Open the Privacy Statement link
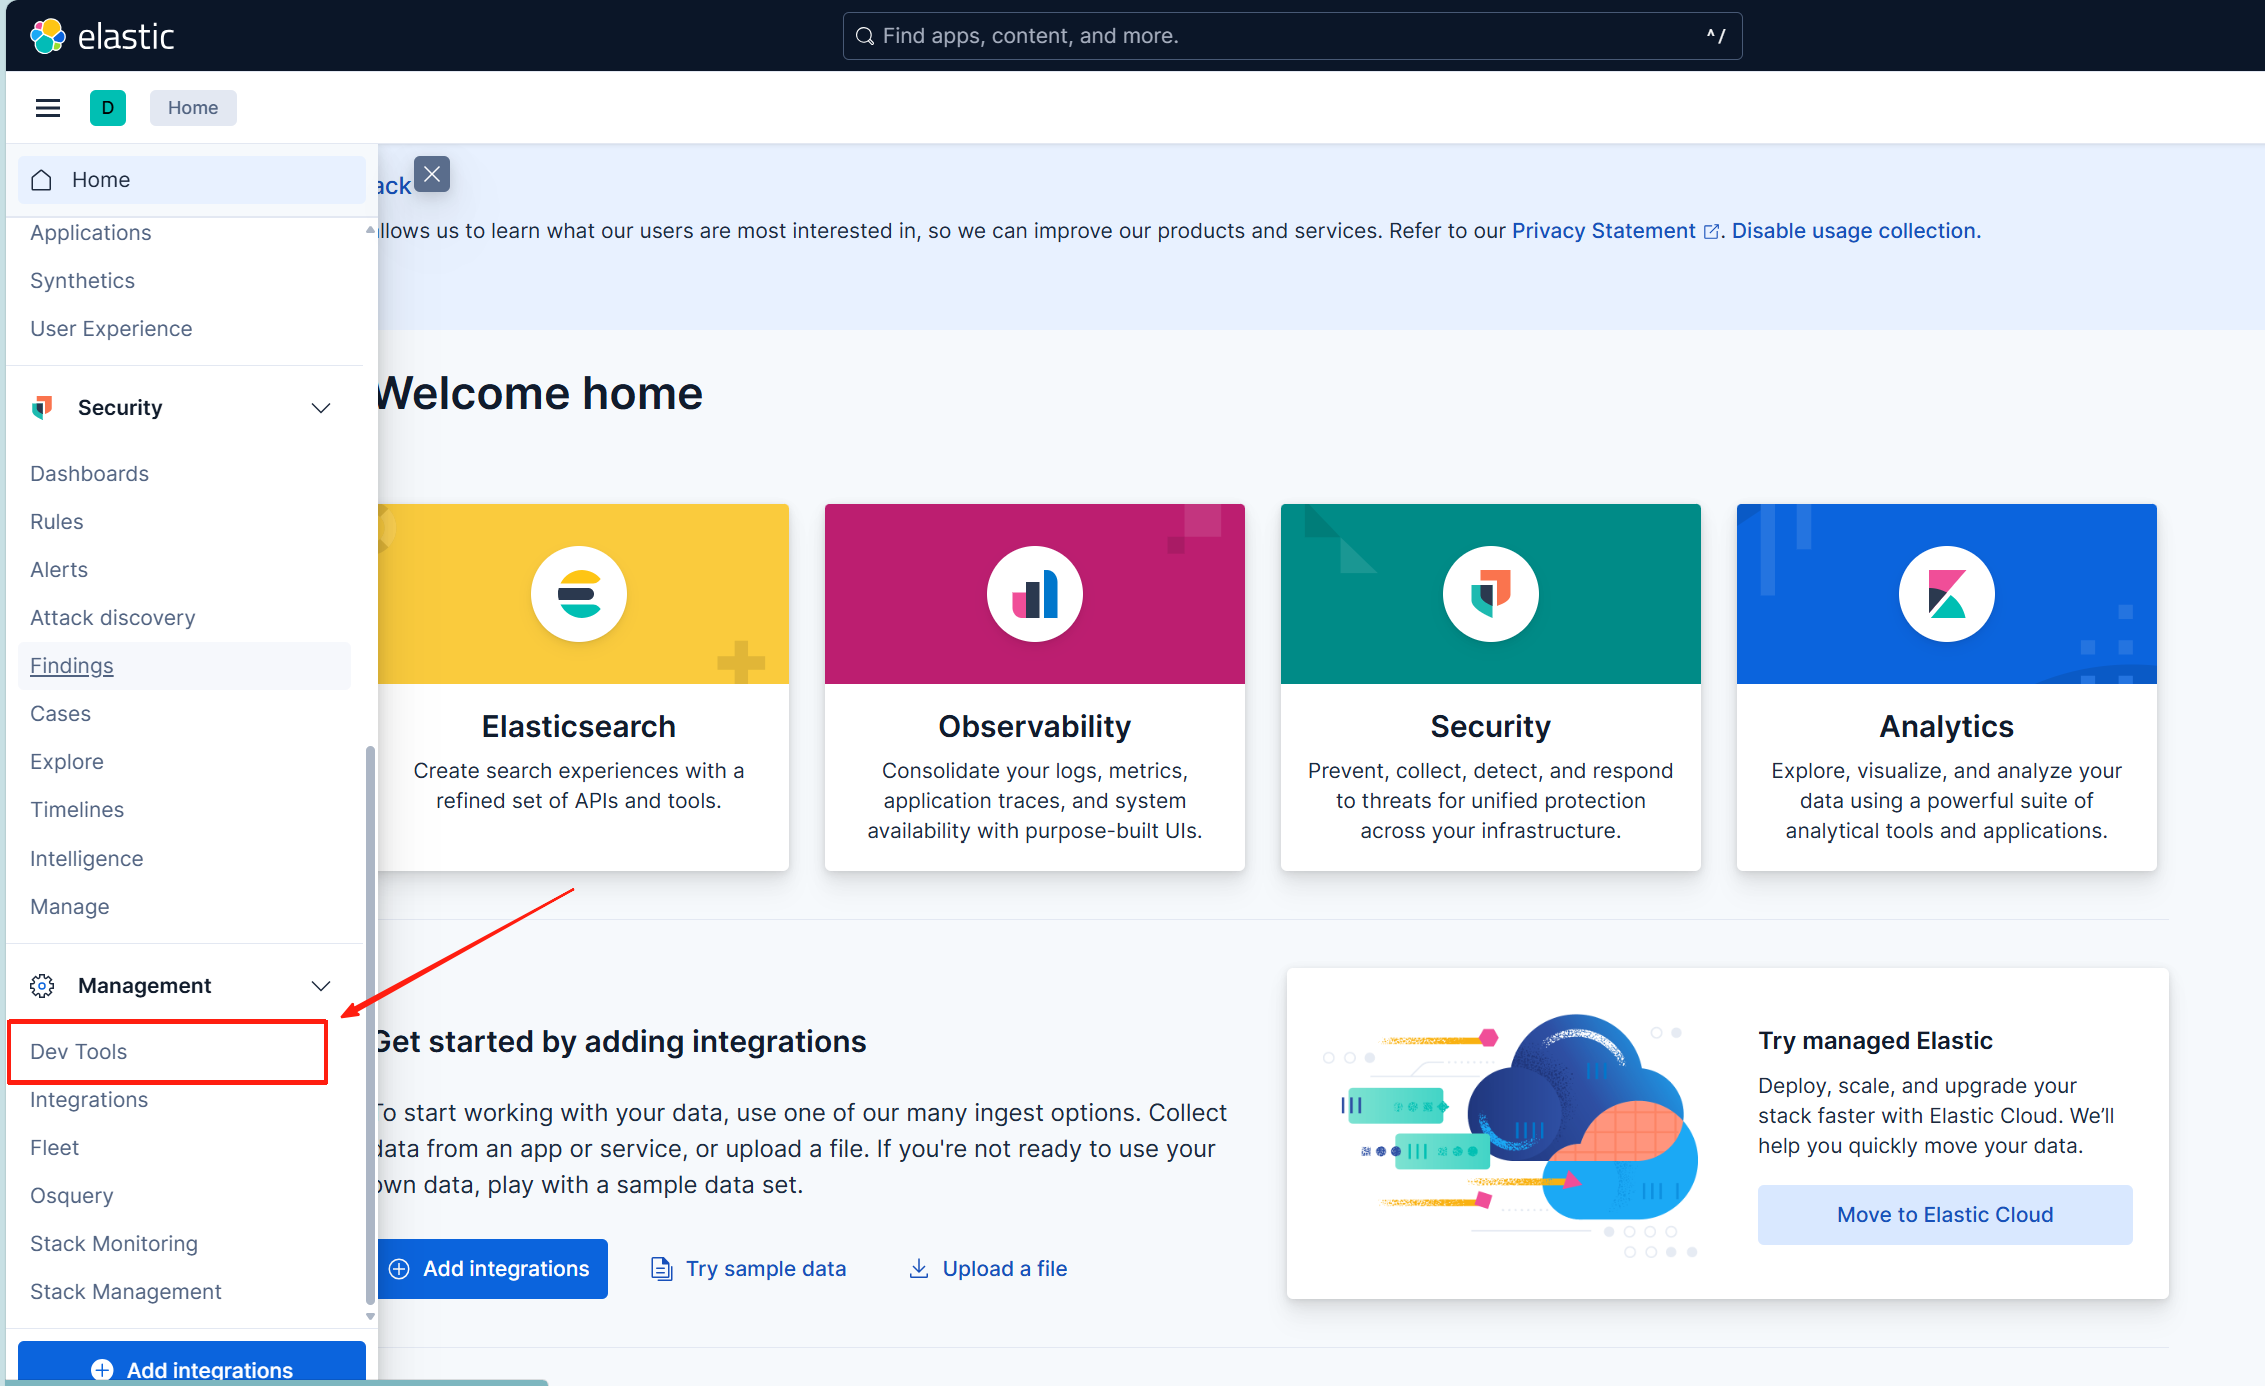This screenshot has width=2265, height=1386. pos(1602,230)
